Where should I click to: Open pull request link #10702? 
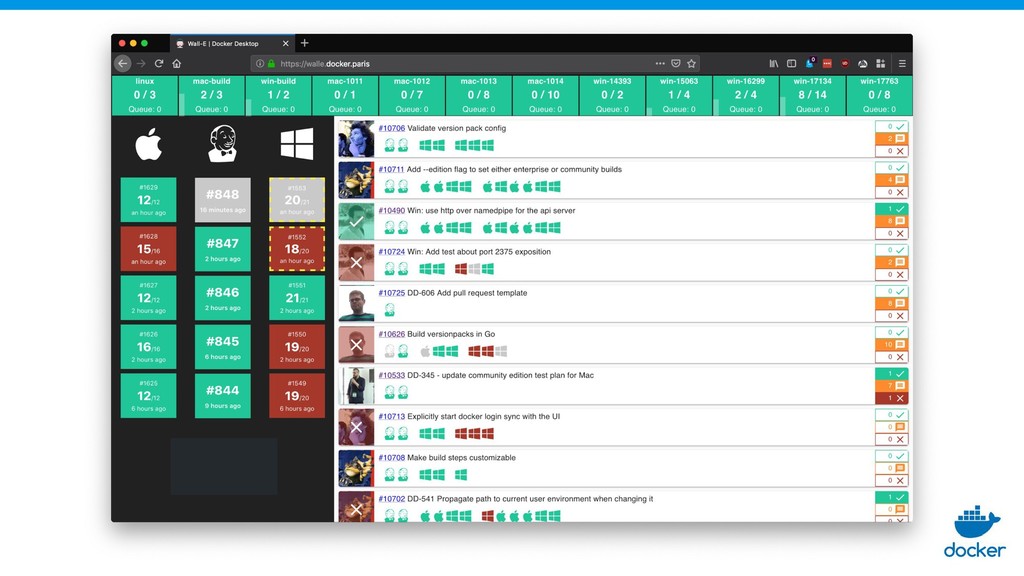click(392, 498)
